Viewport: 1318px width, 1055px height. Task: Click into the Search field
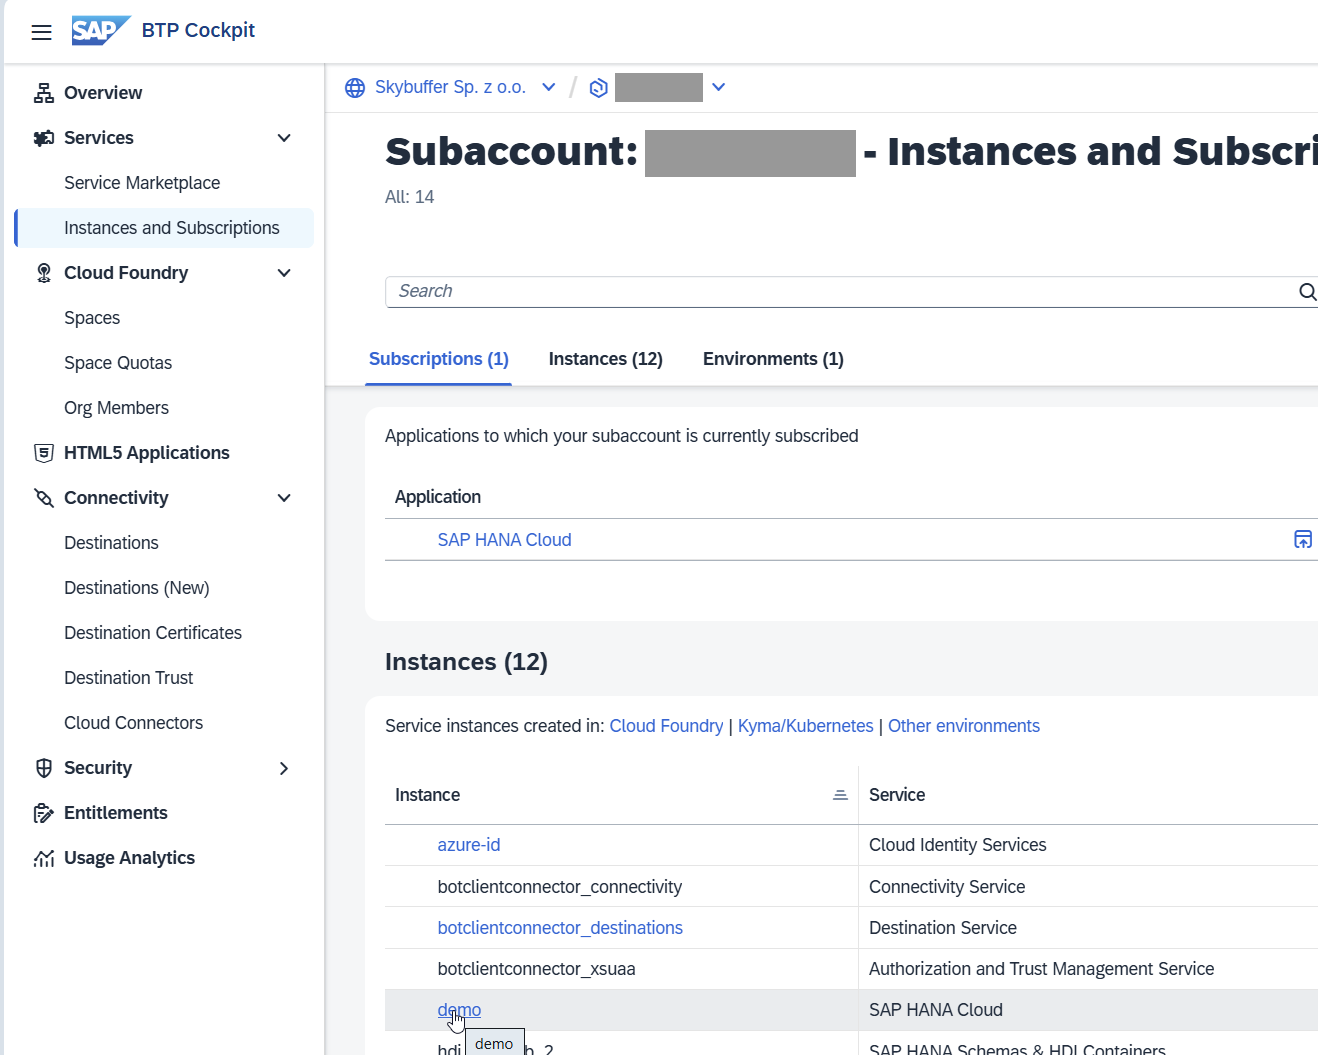(840, 292)
